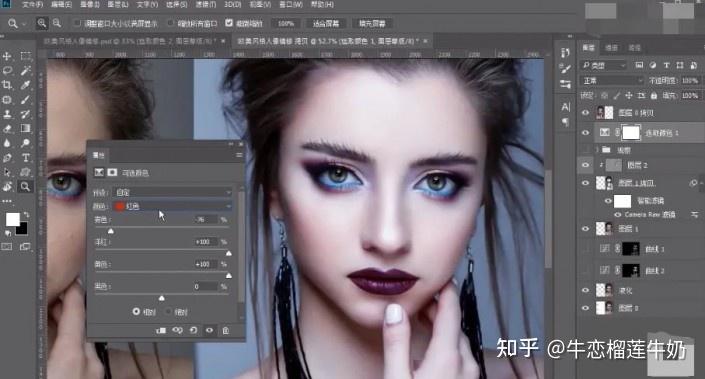Image resolution: width=705 pixels, height=379 pixels.
Task: Click the foreground color swatch
Action: point(13,219)
